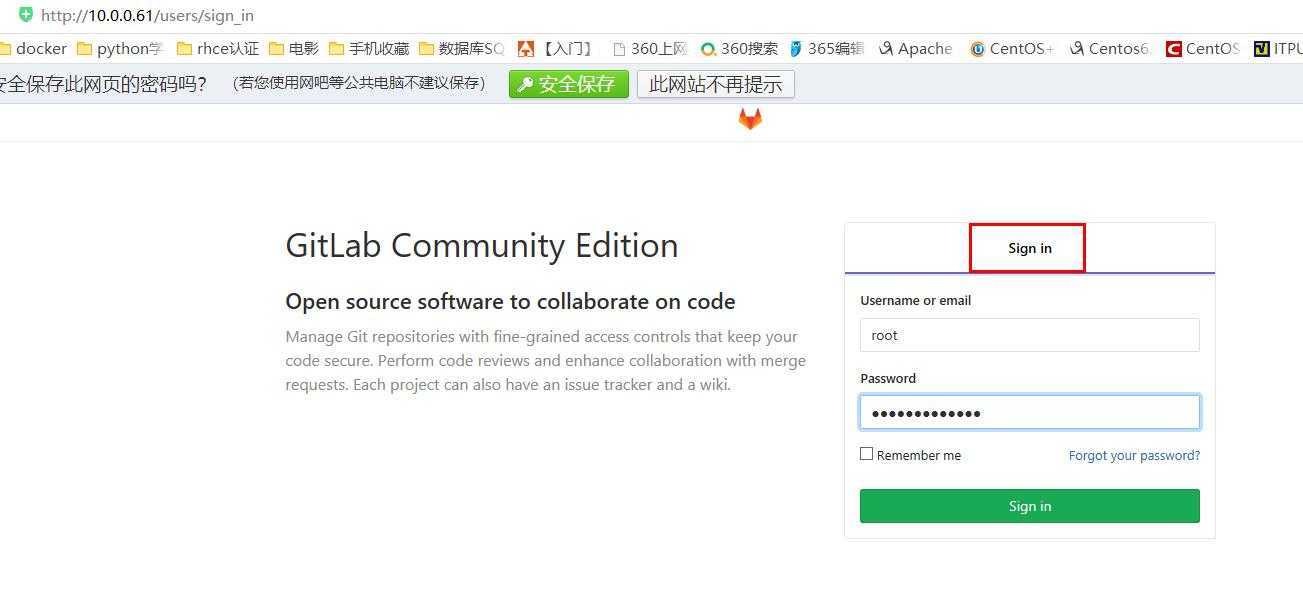Open the 365编辑 bookmark
Viewport: 1303px width, 612px height.
point(826,48)
